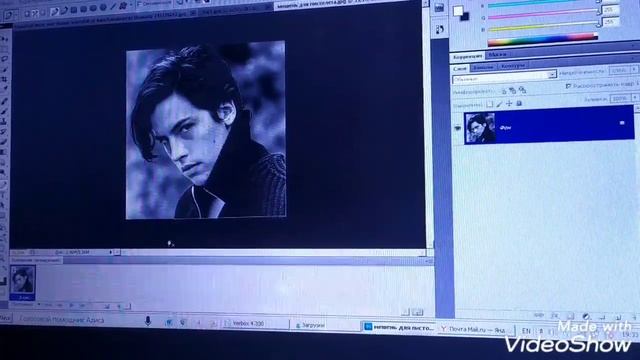640x360 pixels.
Task: Choose the Rectangle shape tool option
Action: tap(74, 10)
